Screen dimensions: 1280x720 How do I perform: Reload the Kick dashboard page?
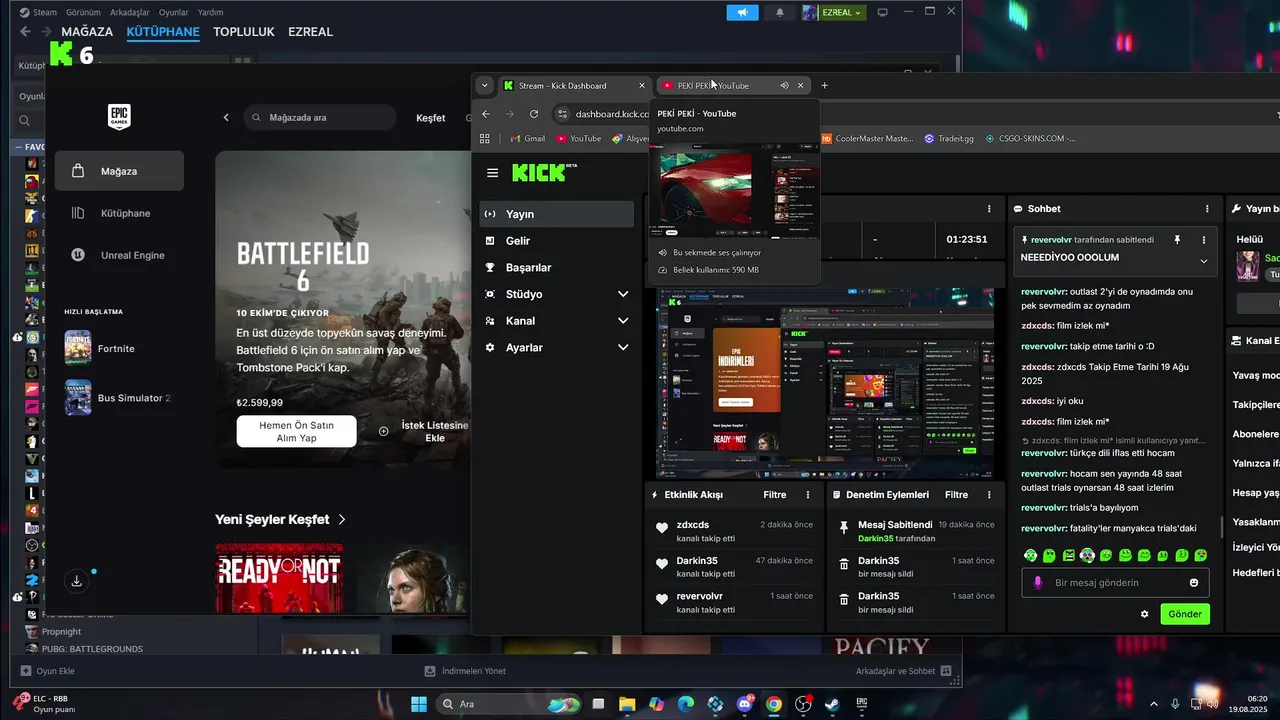pos(534,114)
